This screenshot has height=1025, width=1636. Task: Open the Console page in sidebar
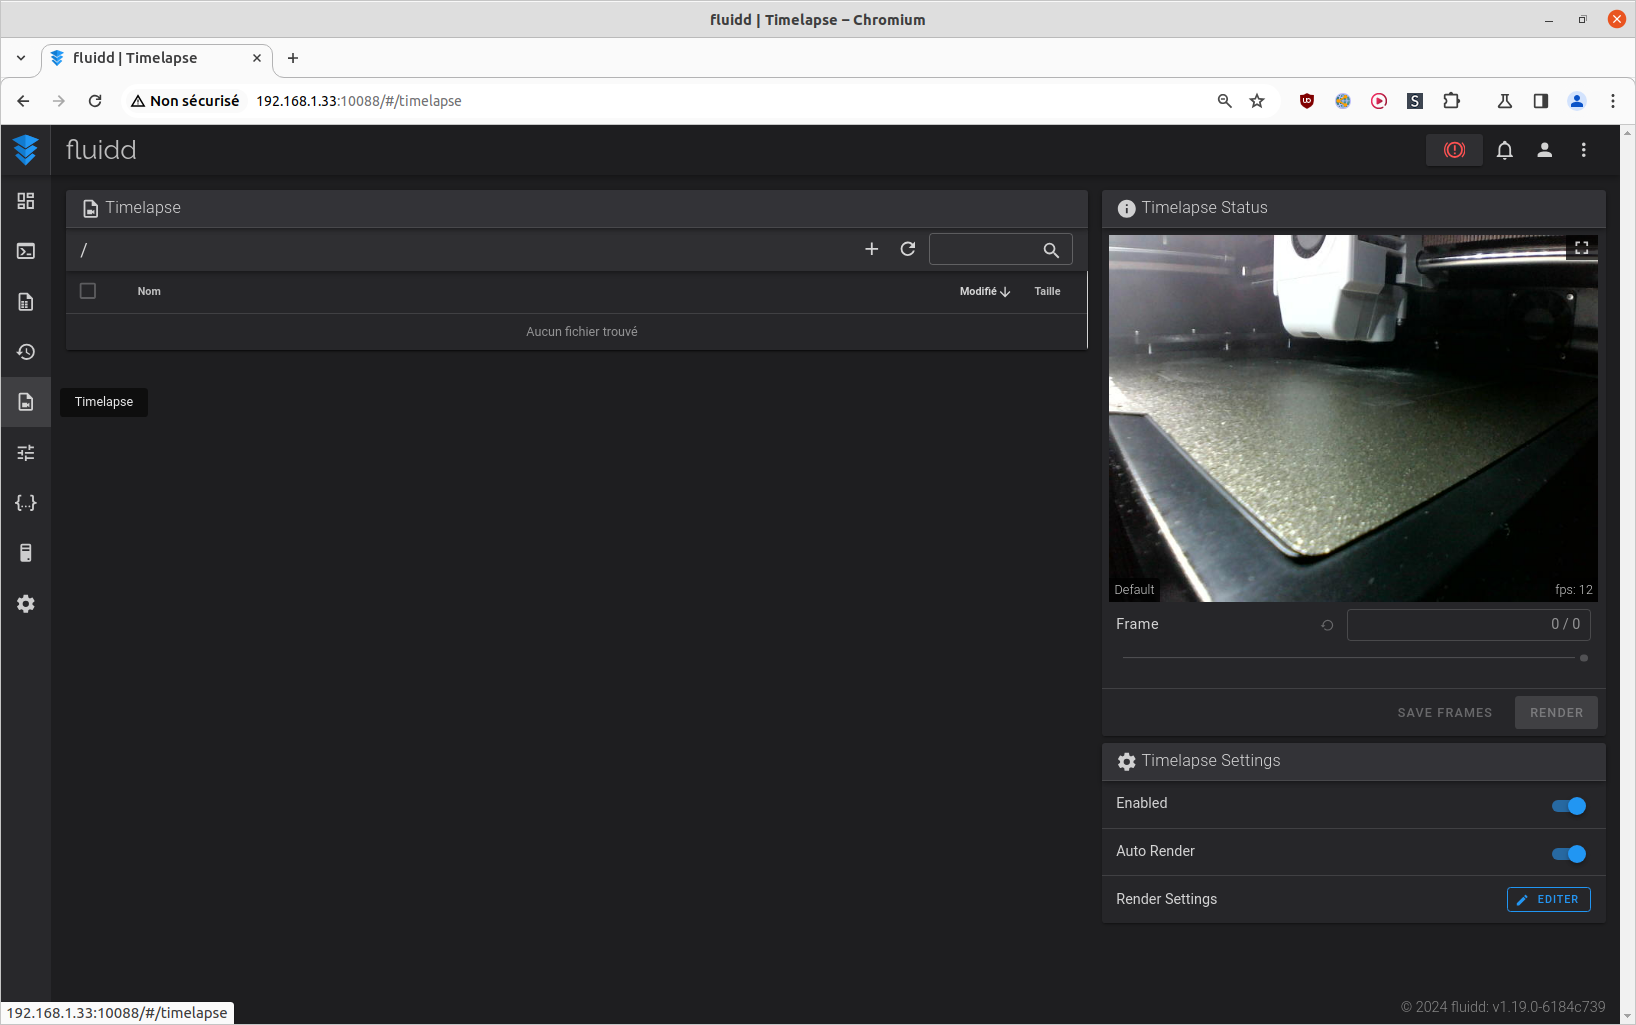pos(26,251)
